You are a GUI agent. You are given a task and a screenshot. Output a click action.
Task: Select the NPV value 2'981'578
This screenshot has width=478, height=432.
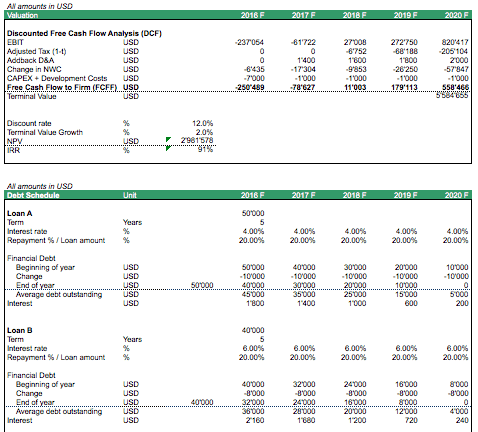197,141
